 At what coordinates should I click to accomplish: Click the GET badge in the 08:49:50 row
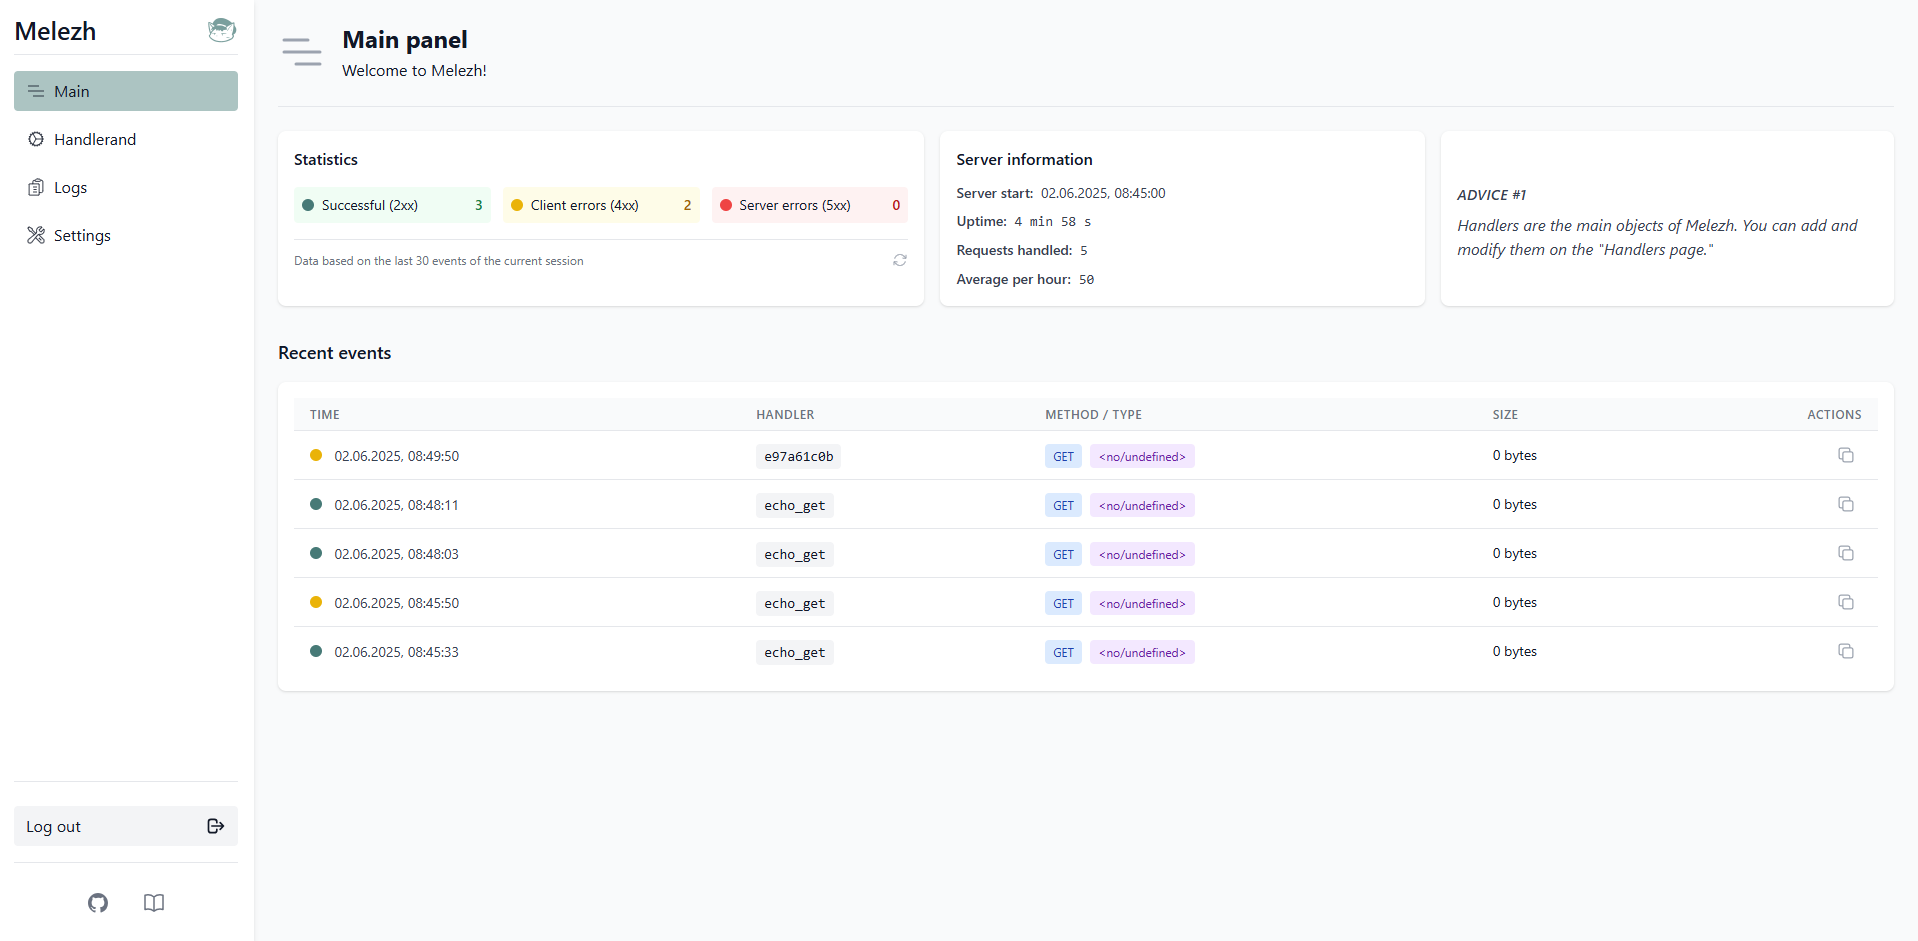[1063, 456]
